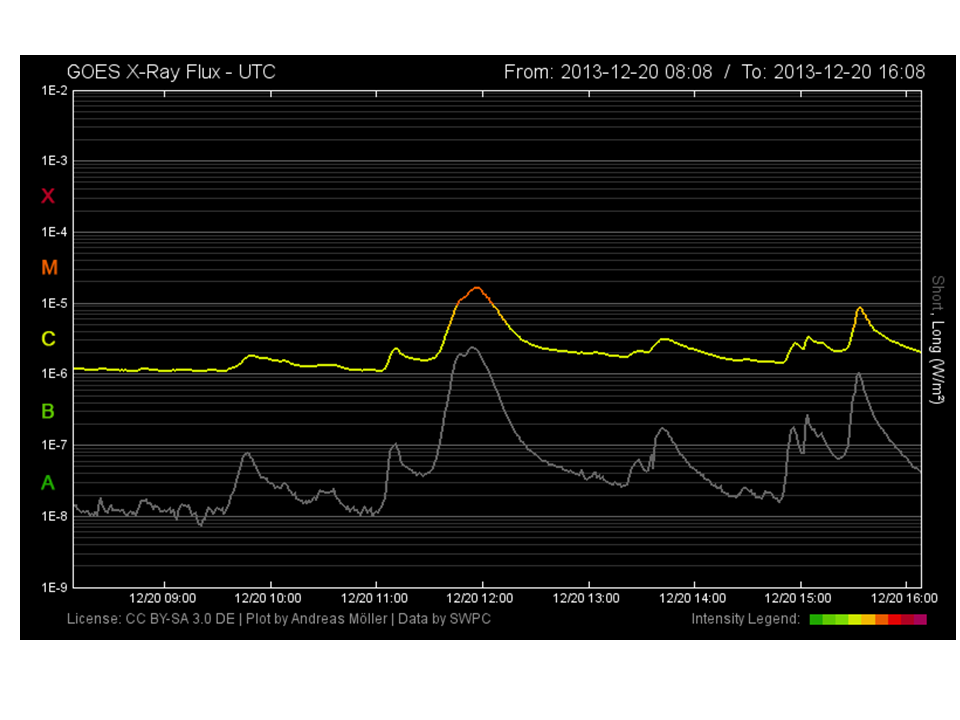The width and height of the screenshot is (960, 720).
Task: Click the GOES X-Ray Flux - UTC title
Action: point(170,72)
